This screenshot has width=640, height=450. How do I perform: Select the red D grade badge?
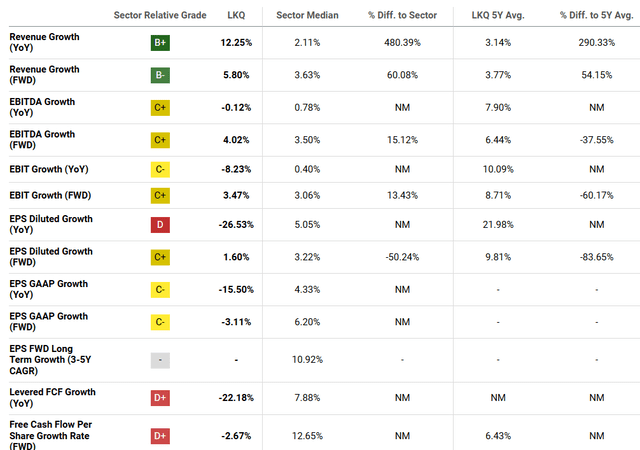[x=160, y=225]
